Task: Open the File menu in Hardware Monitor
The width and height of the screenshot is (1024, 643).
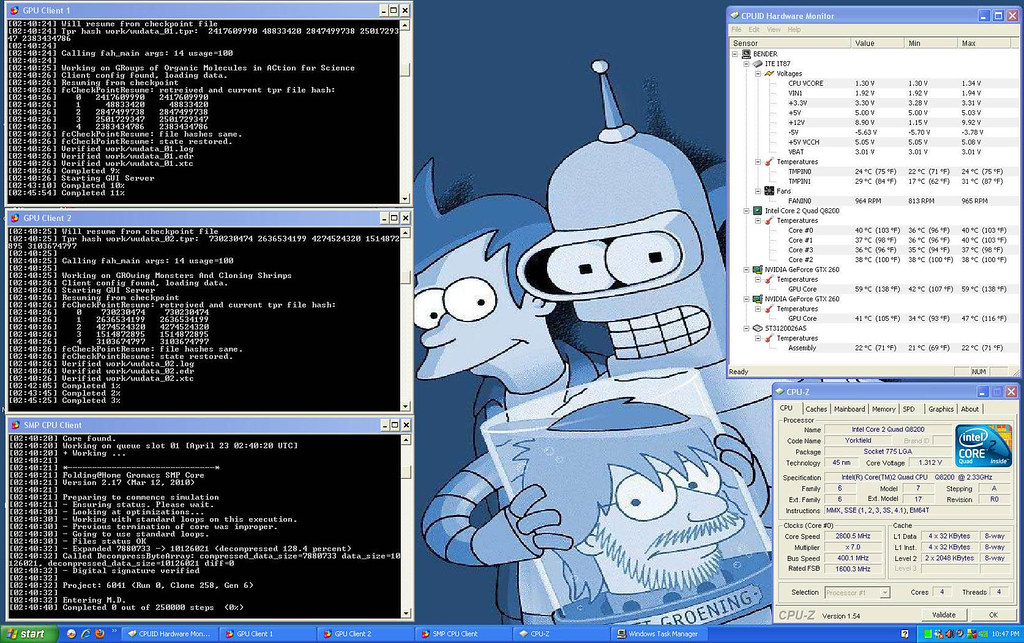Action: (736, 29)
